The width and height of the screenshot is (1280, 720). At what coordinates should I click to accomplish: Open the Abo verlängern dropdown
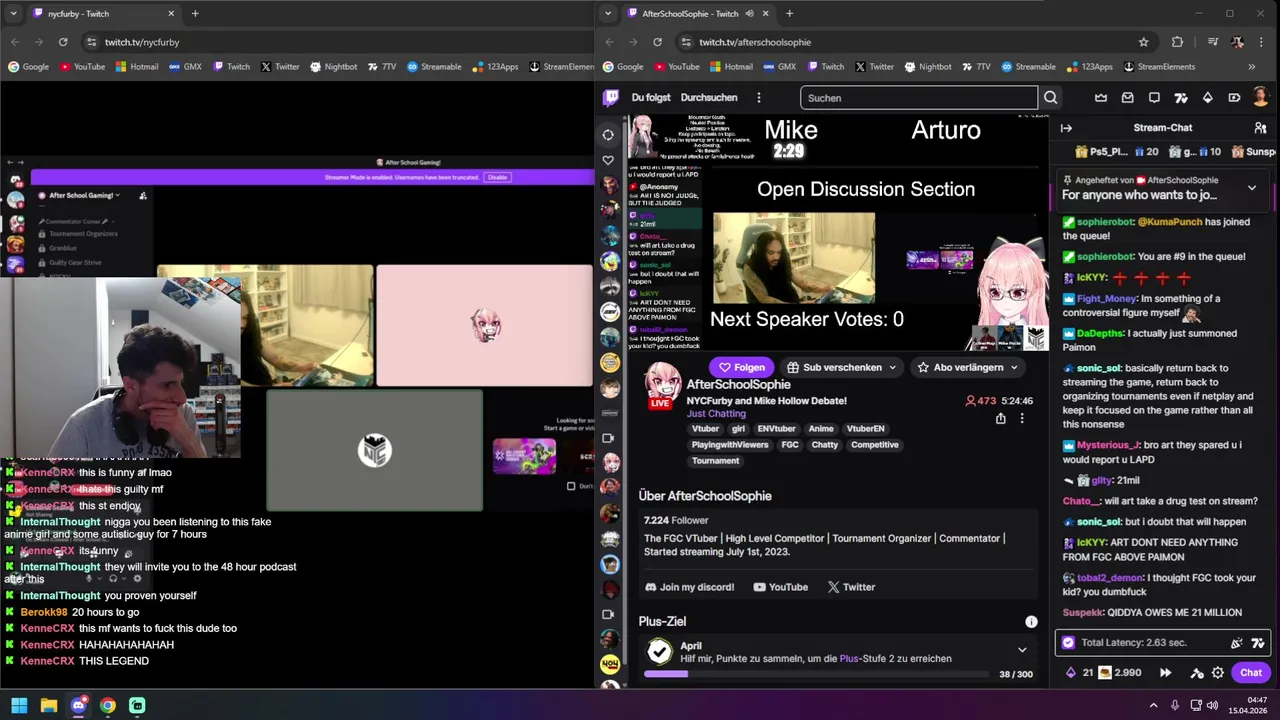coord(967,367)
